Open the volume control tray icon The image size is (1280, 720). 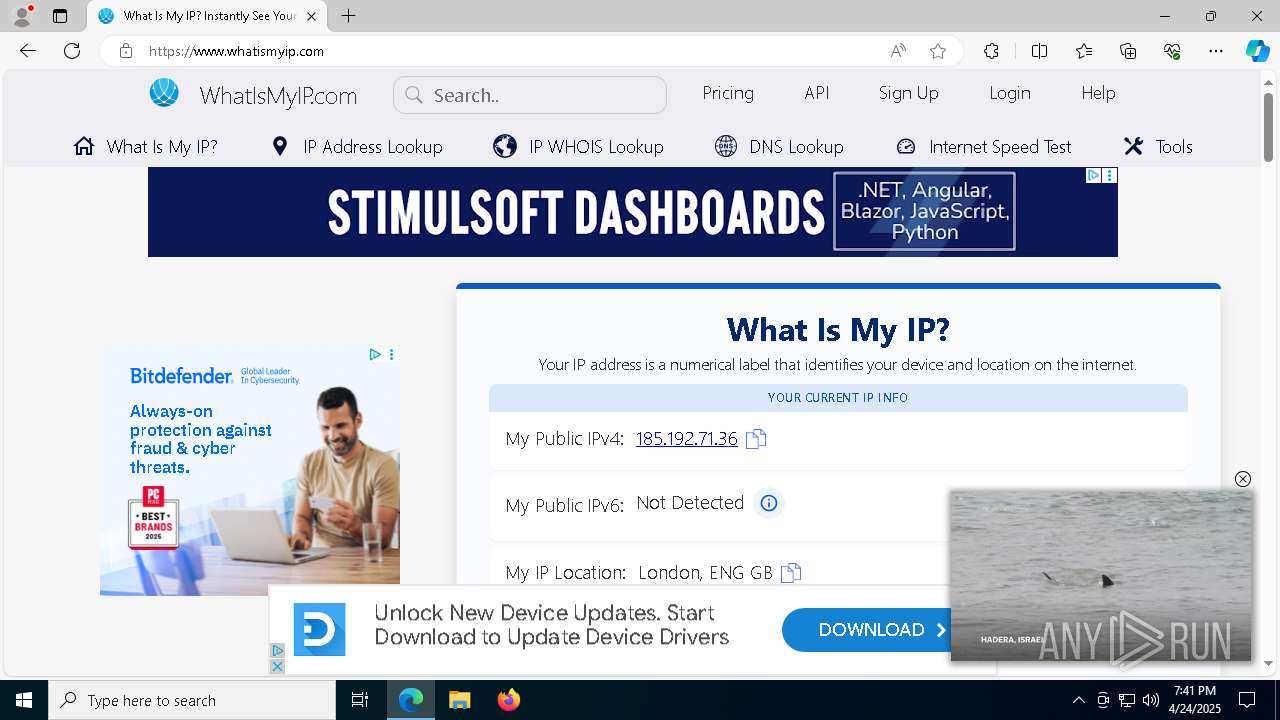tap(1151, 700)
